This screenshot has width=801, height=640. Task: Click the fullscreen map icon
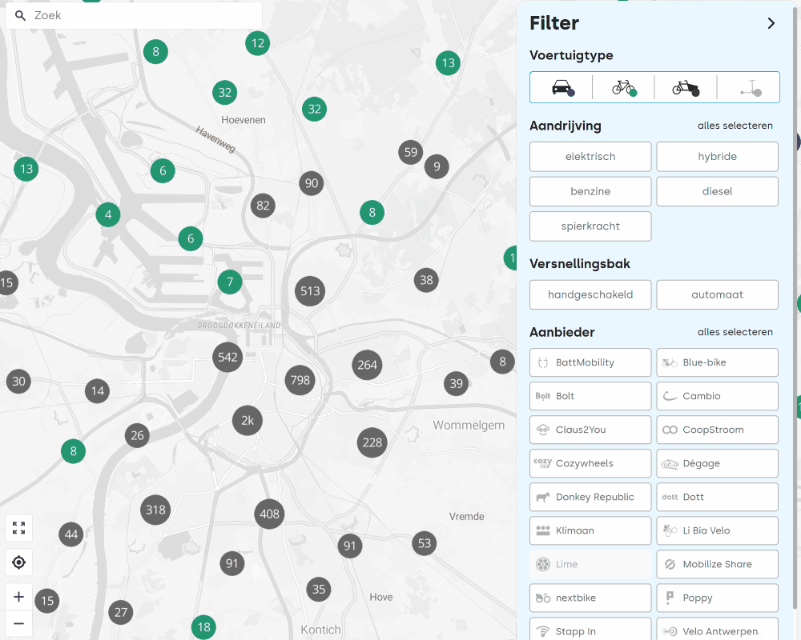click(x=19, y=528)
